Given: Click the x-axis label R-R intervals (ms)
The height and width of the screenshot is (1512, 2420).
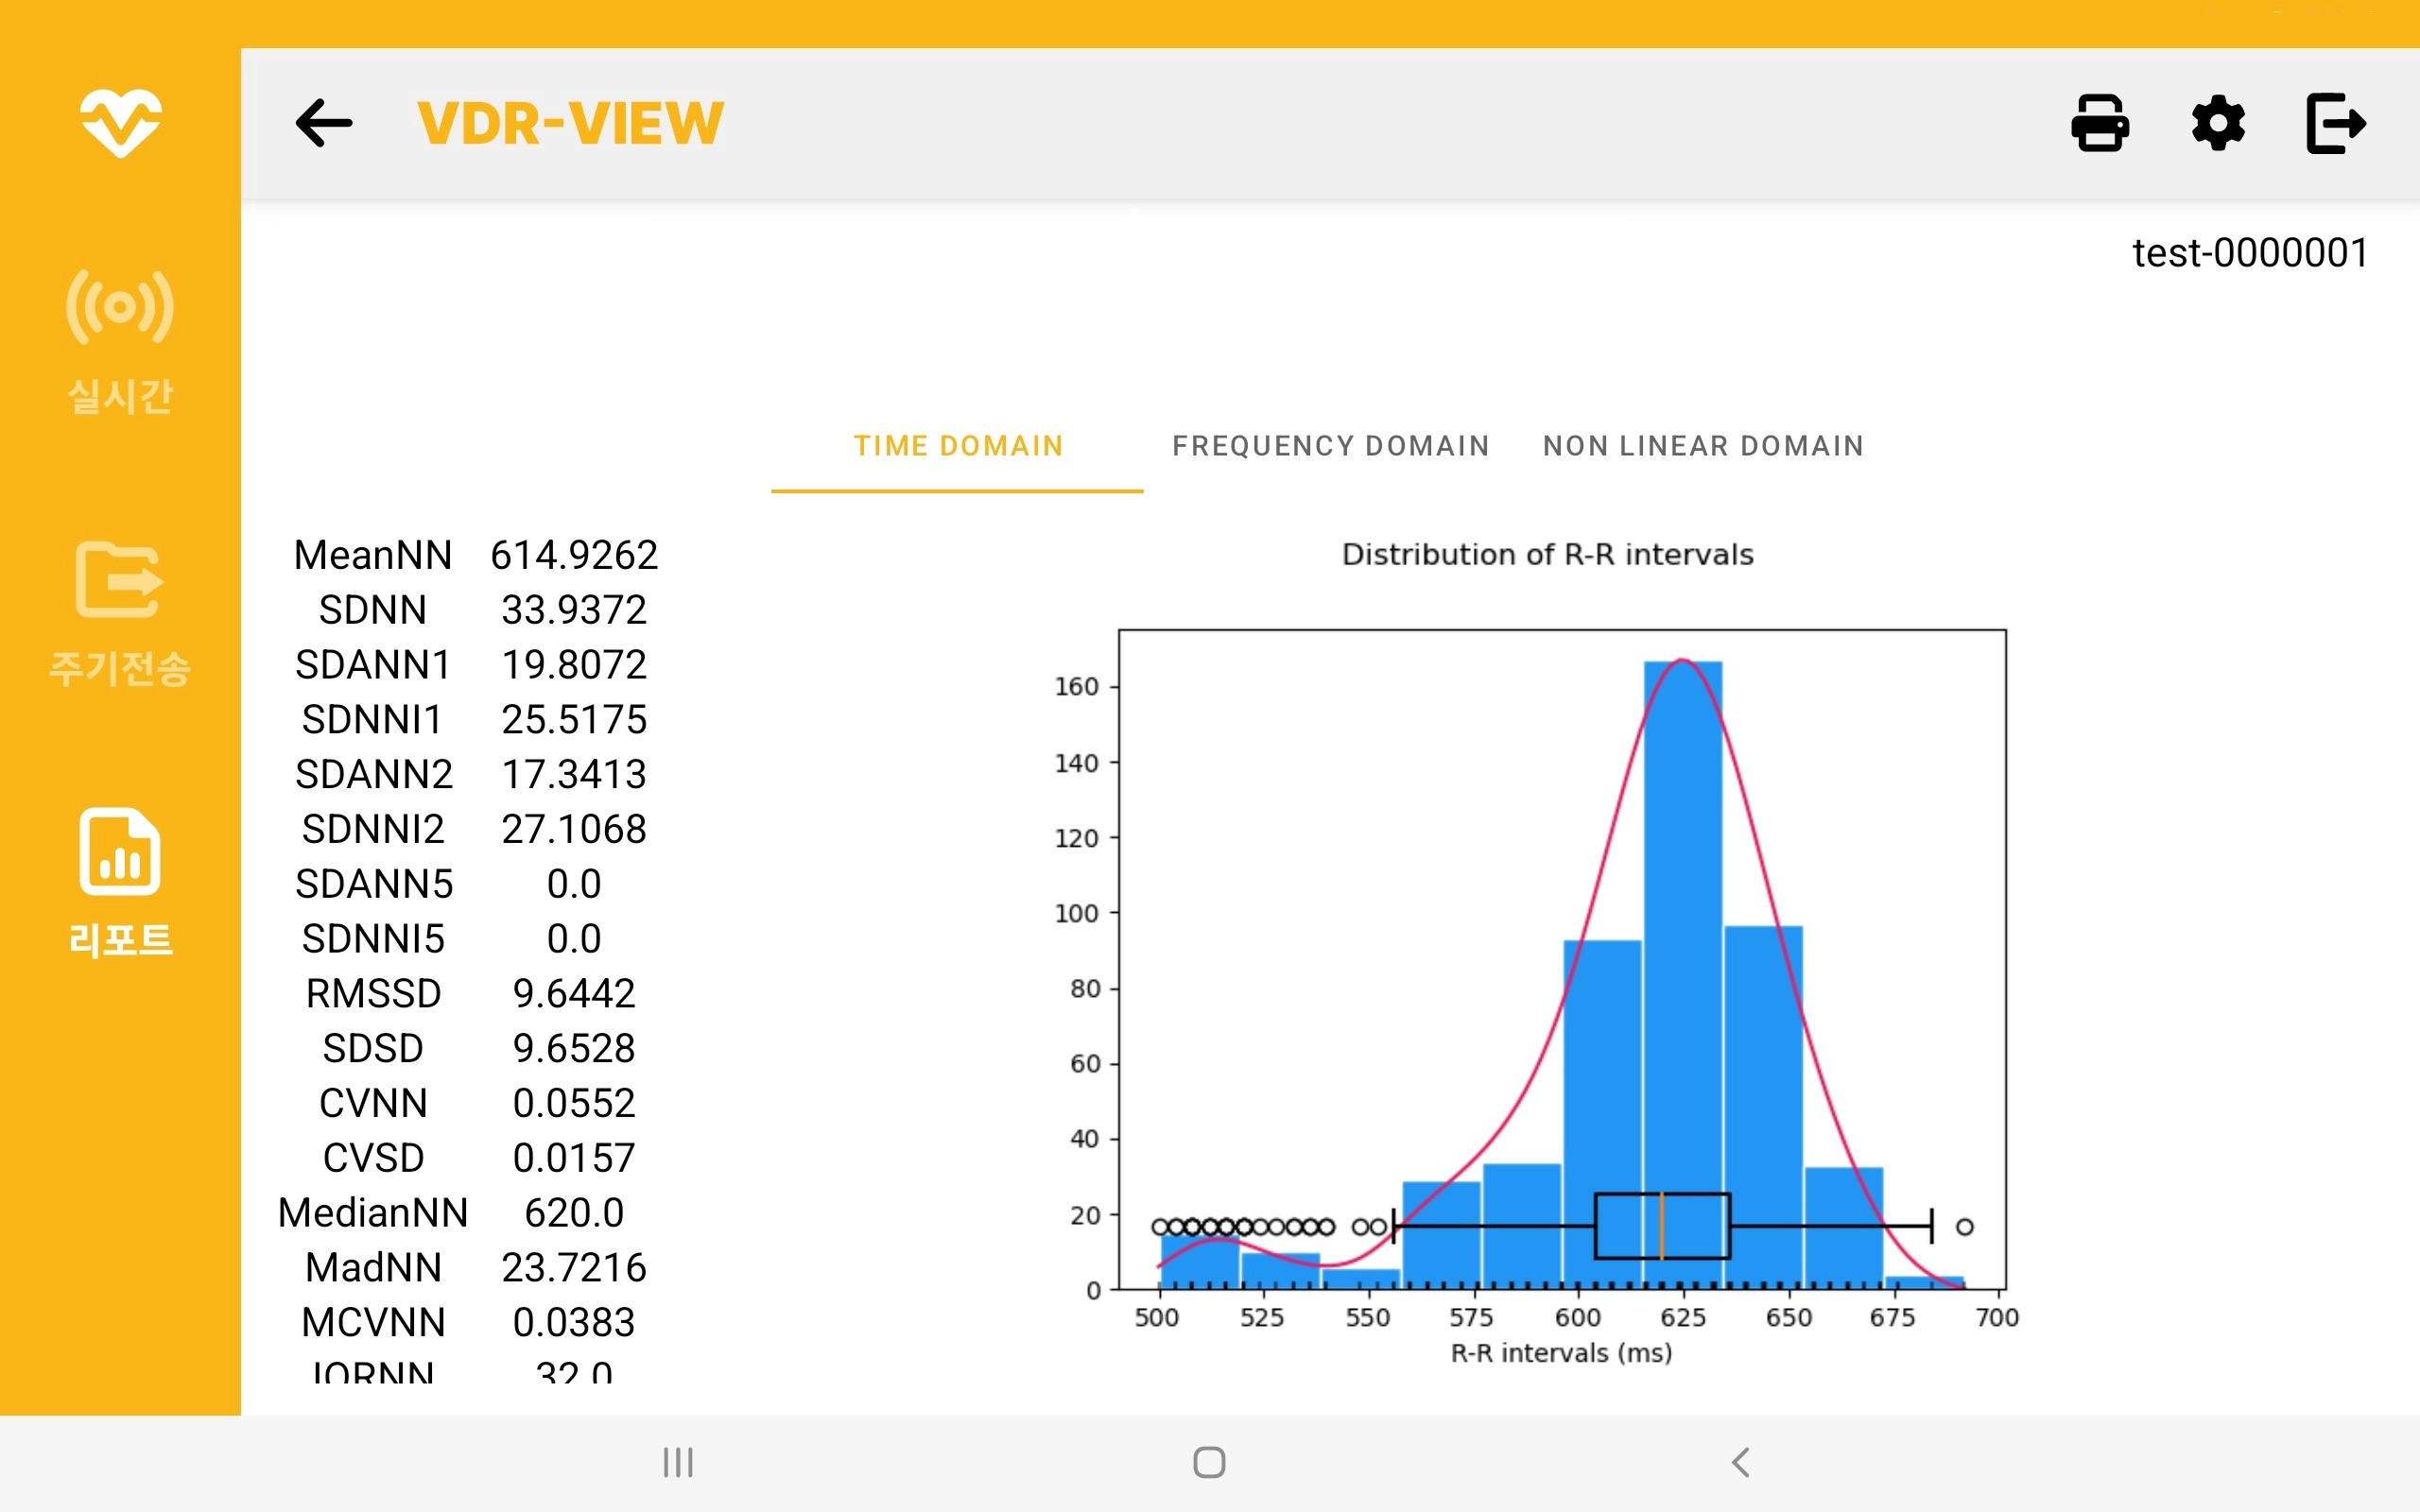Looking at the screenshot, I should (1561, 1354).
